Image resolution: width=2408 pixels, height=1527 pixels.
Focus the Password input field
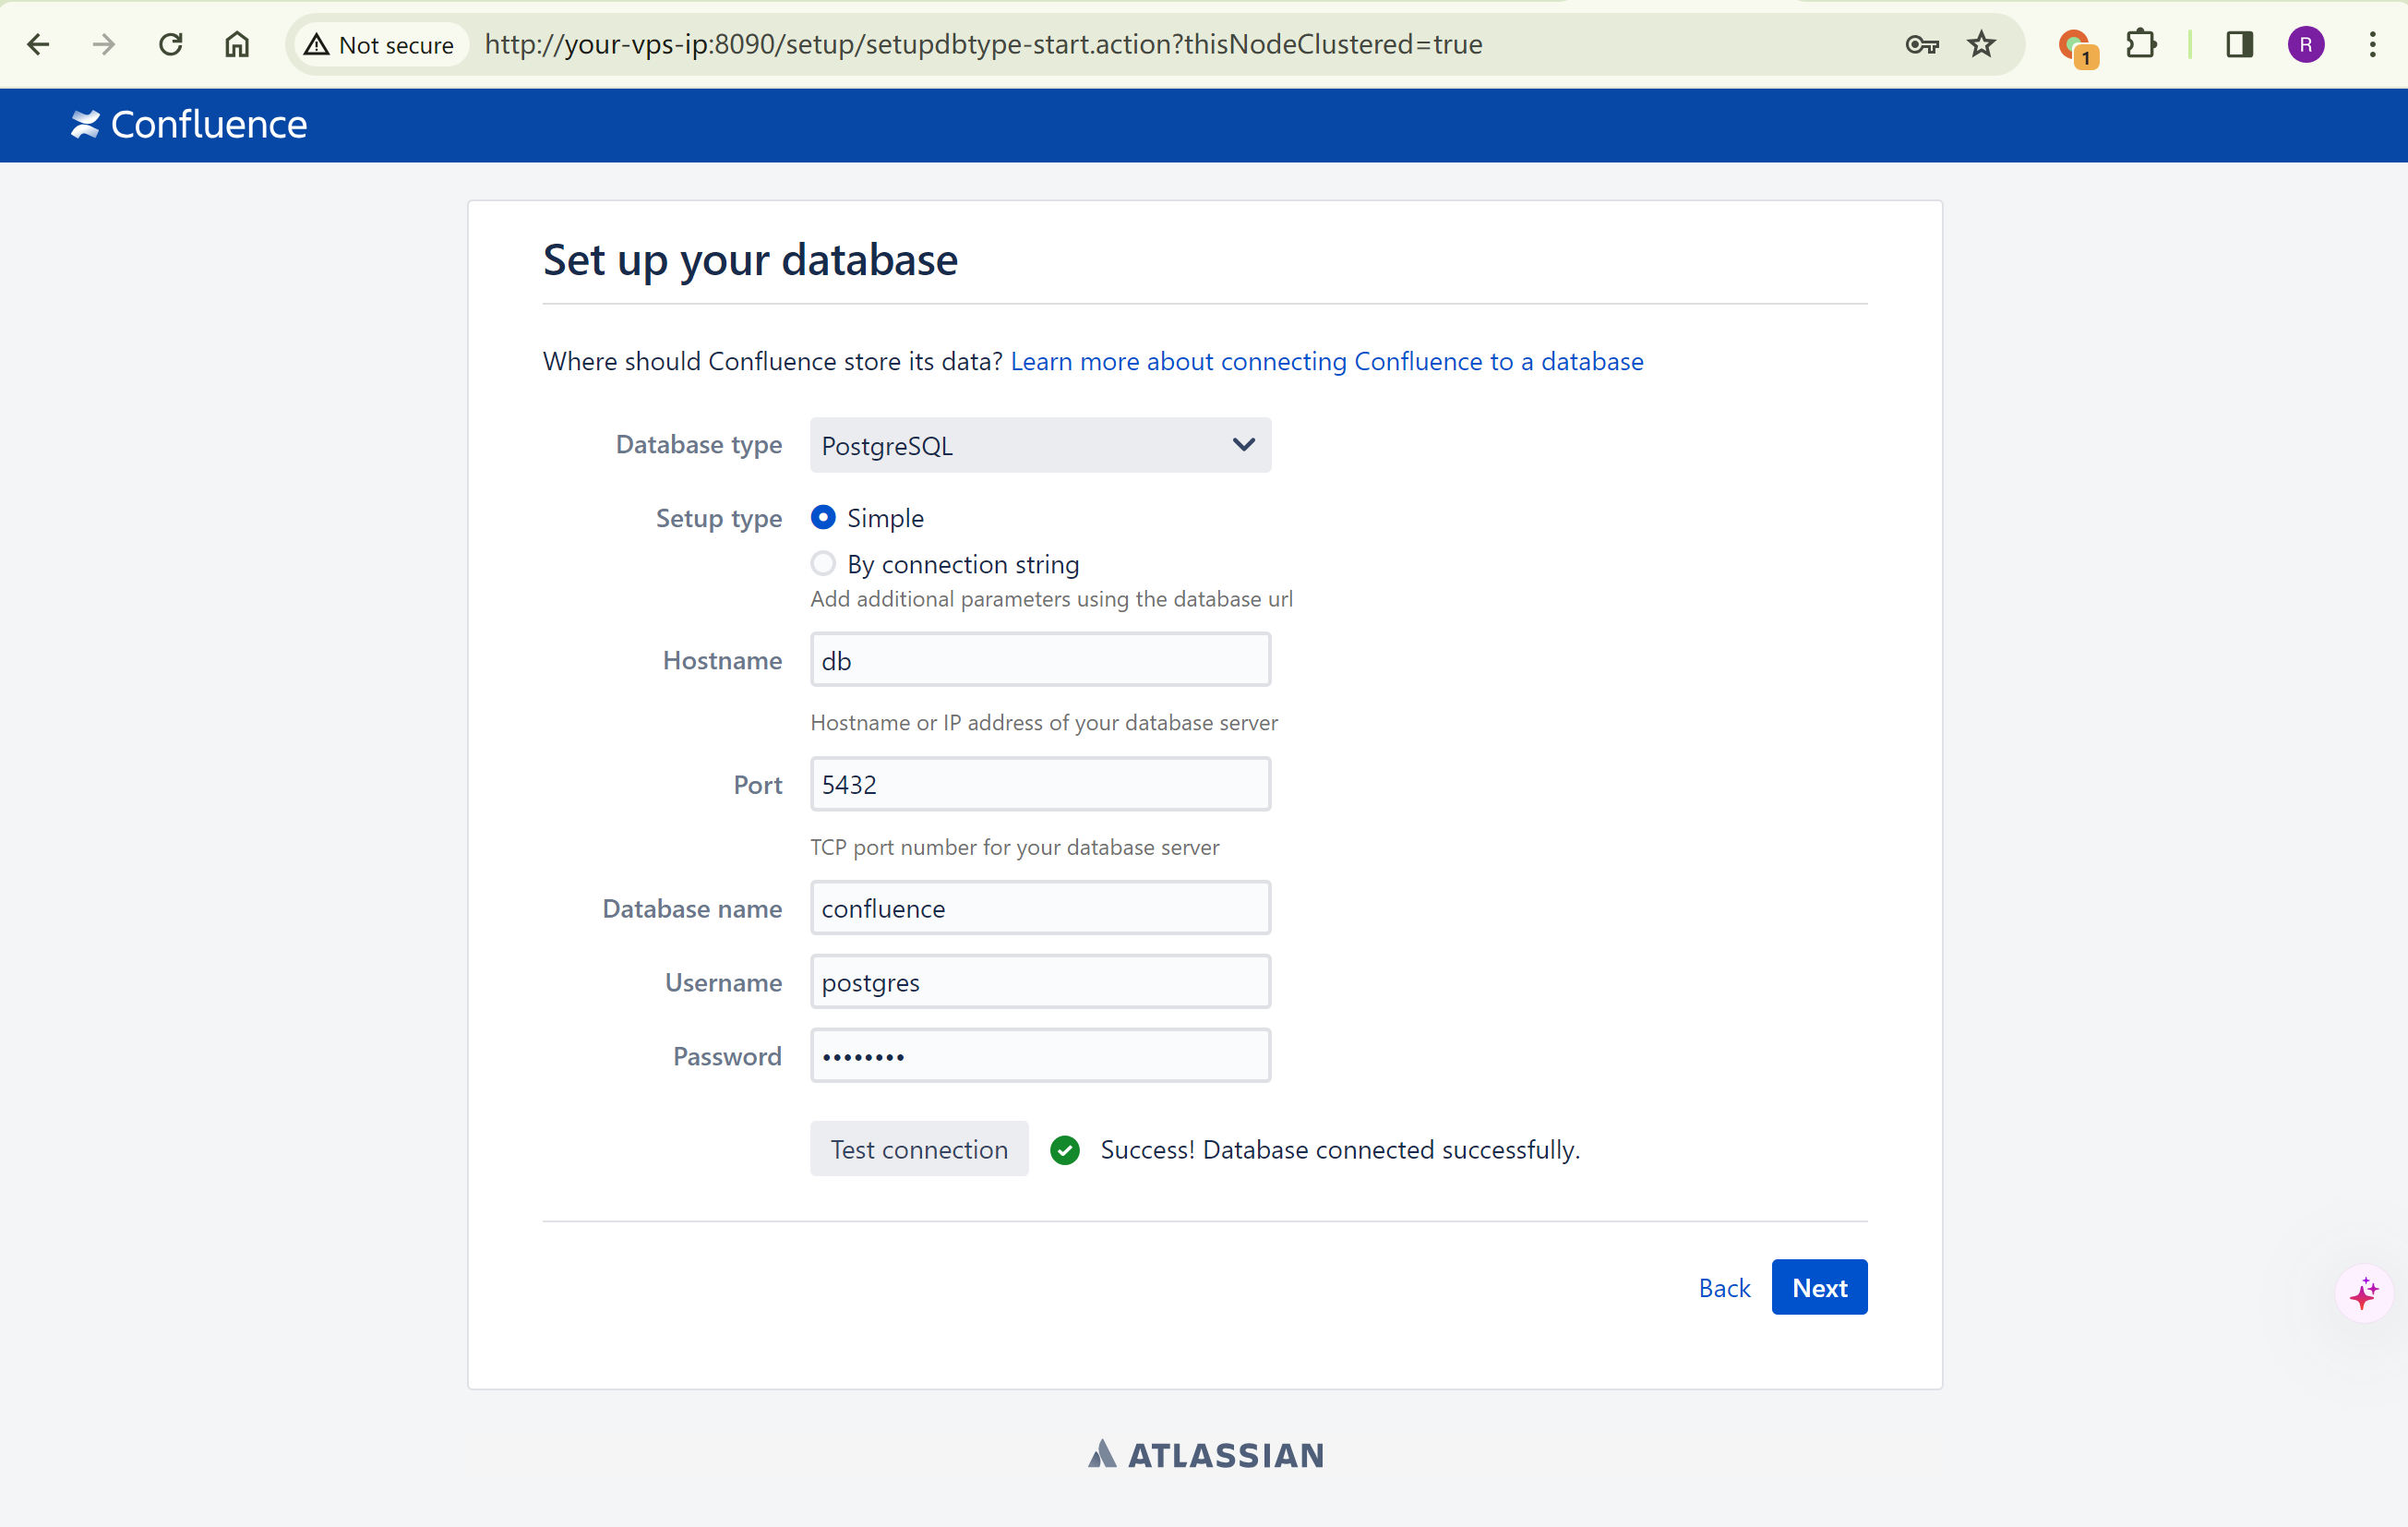coord(1040,1056)
